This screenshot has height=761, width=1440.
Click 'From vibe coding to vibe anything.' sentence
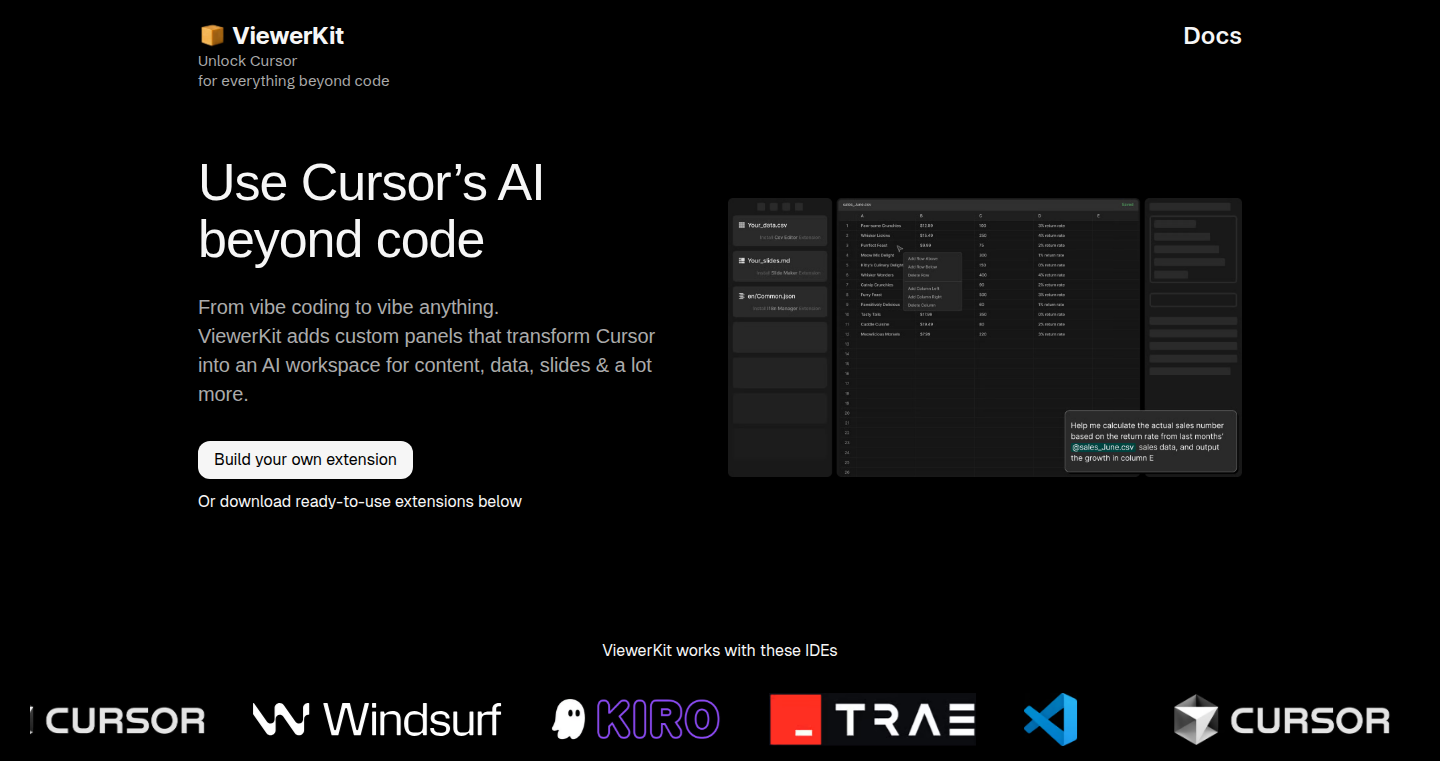click(x=348, y=307)
